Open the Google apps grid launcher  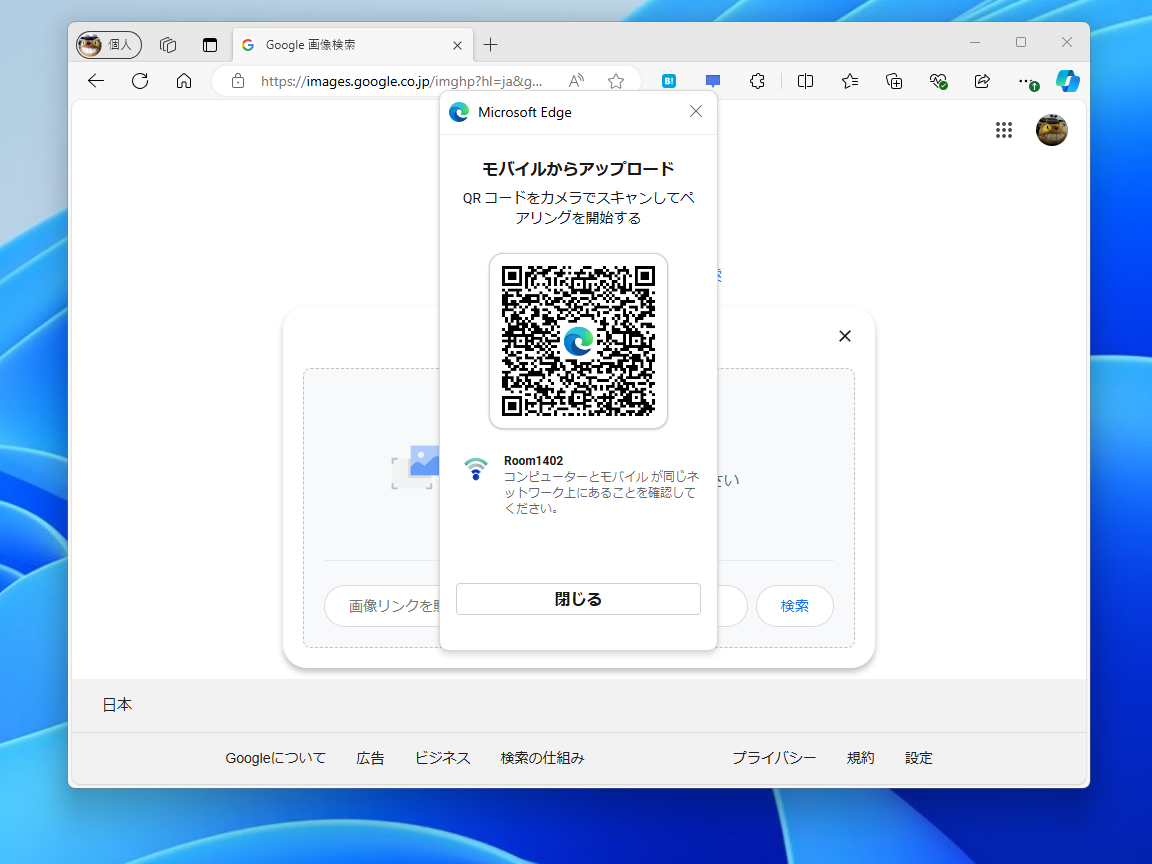point(1004,130)
